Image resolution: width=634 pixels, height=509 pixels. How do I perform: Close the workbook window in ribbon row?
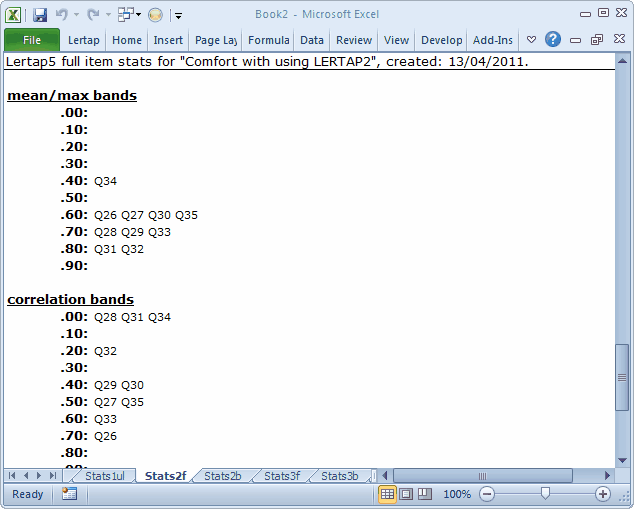619,39
